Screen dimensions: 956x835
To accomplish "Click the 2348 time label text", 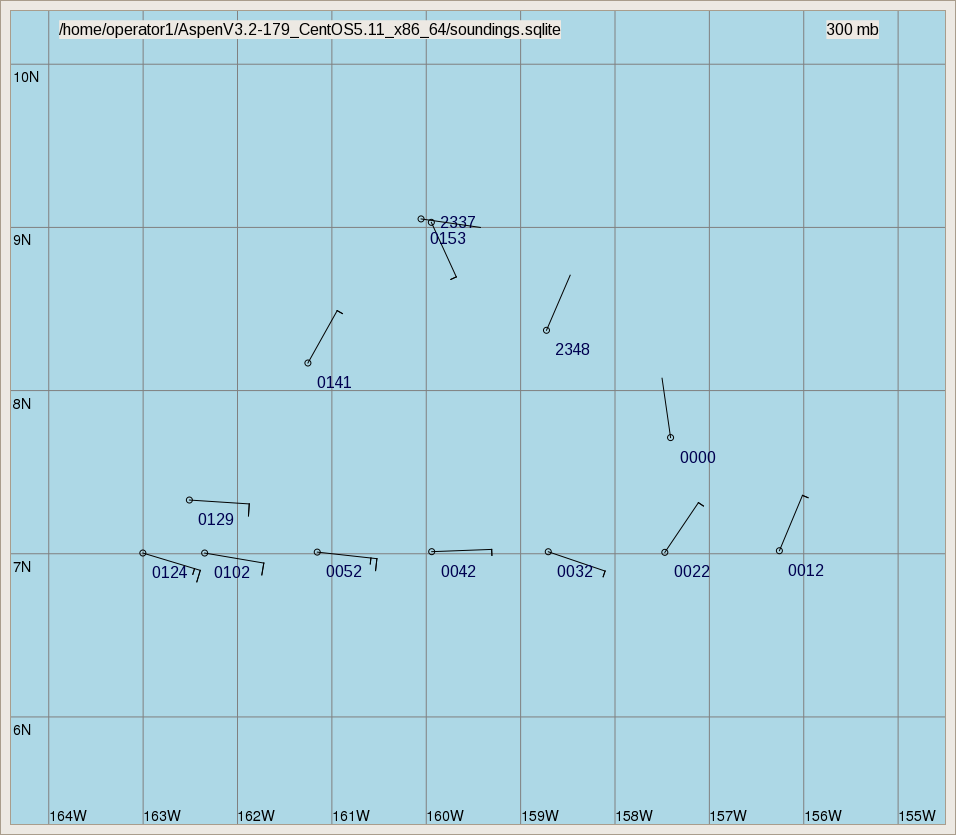I will click(x=573, y=350).
